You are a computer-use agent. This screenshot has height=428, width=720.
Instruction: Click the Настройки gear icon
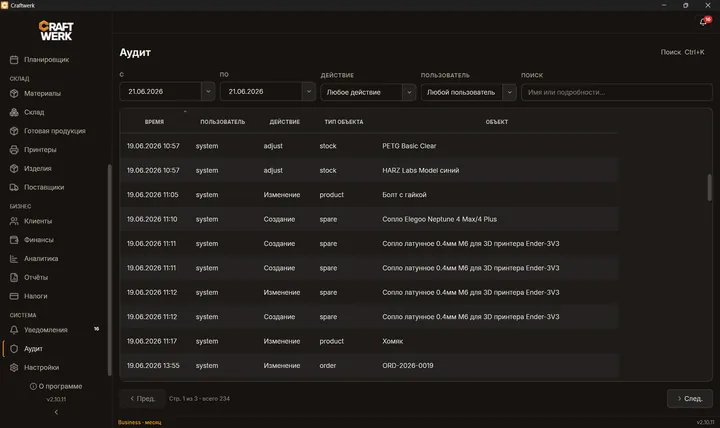click(14, 367)
